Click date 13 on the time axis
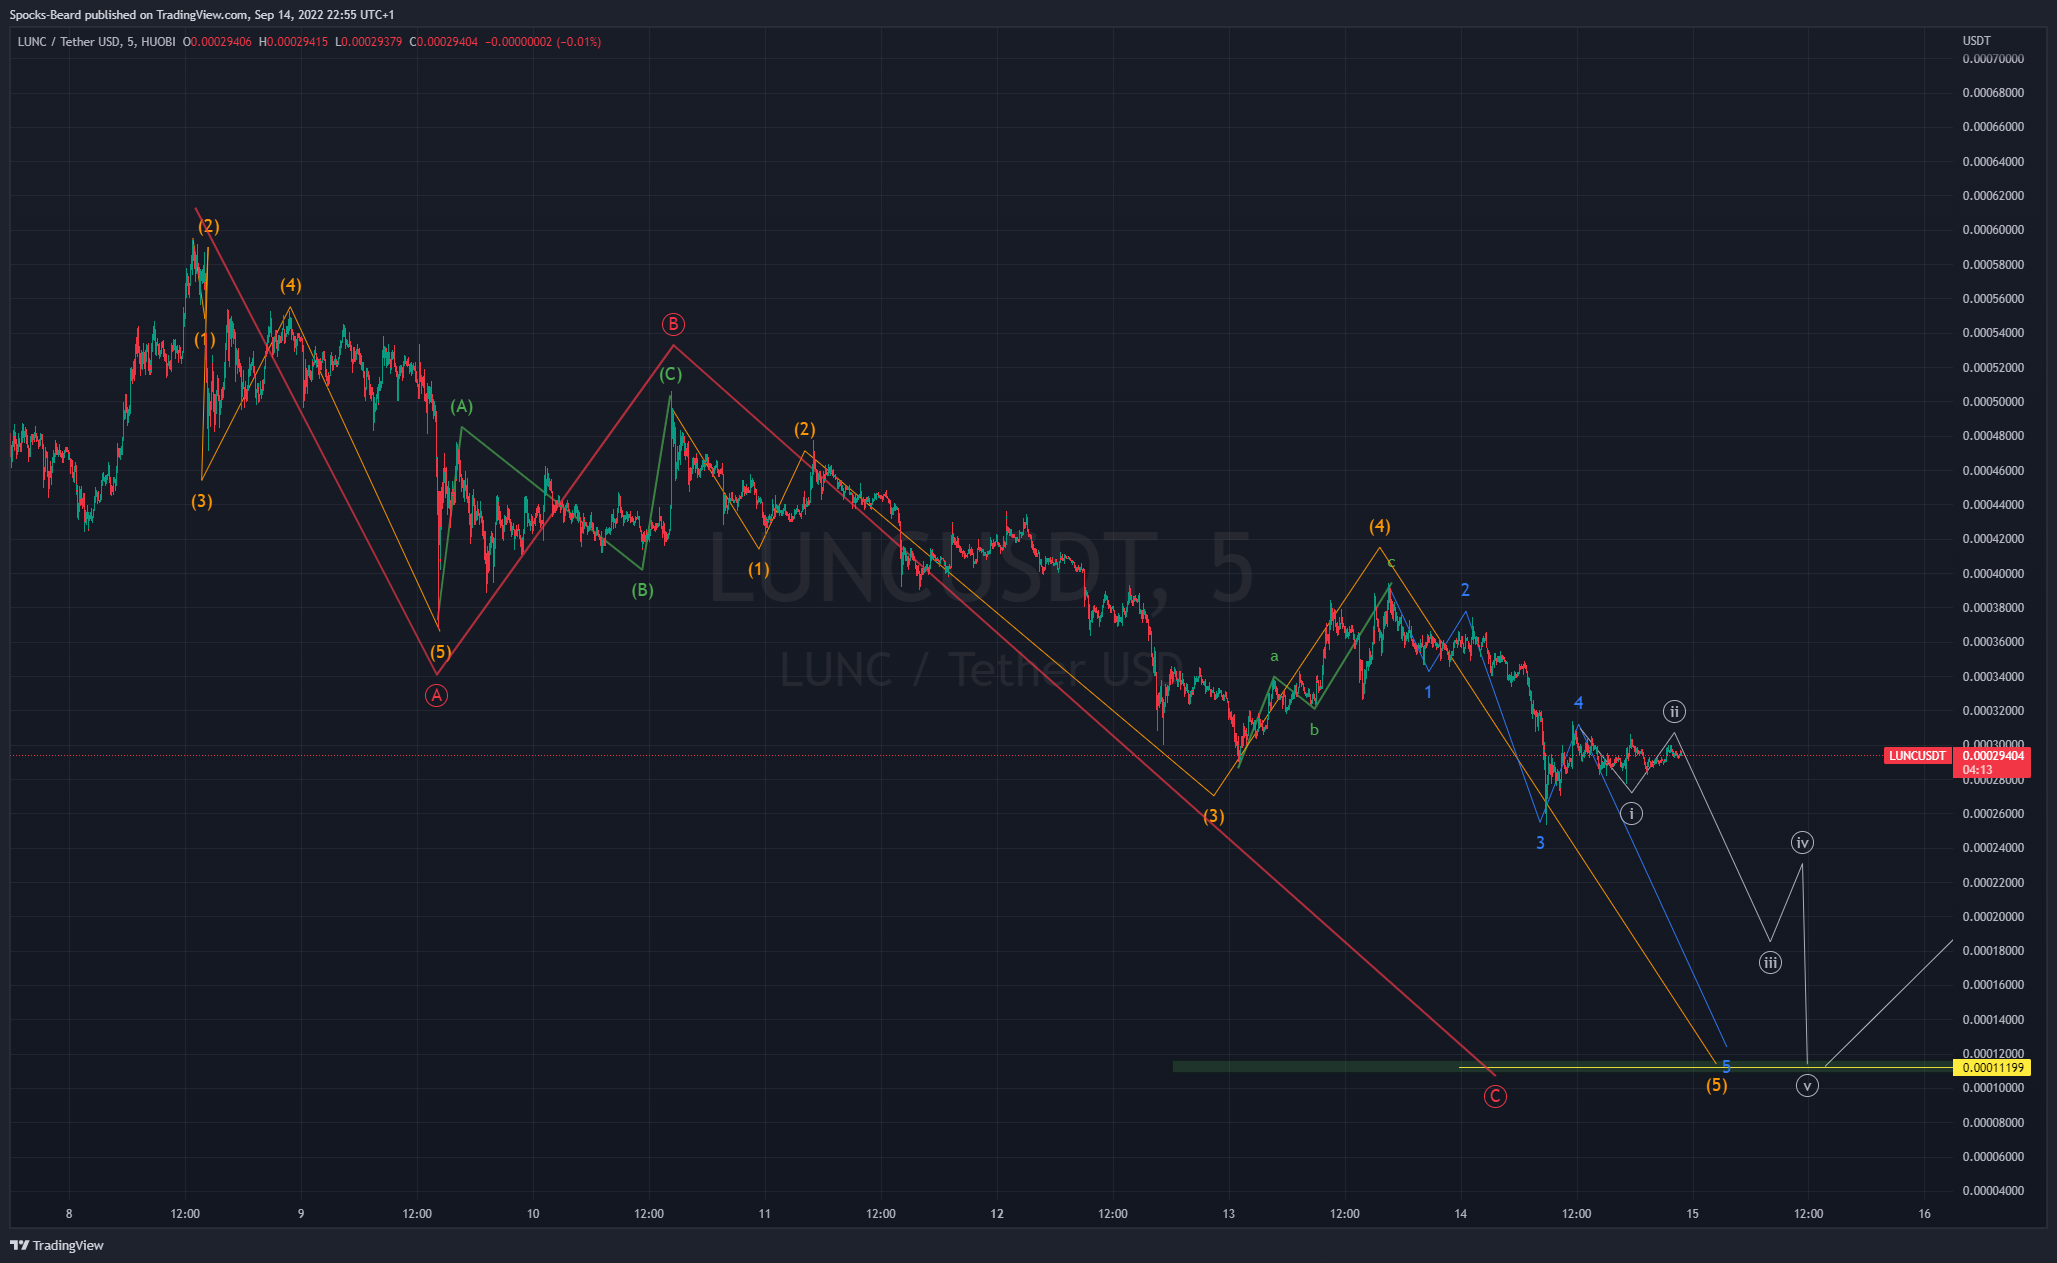 point(1229,1214)
